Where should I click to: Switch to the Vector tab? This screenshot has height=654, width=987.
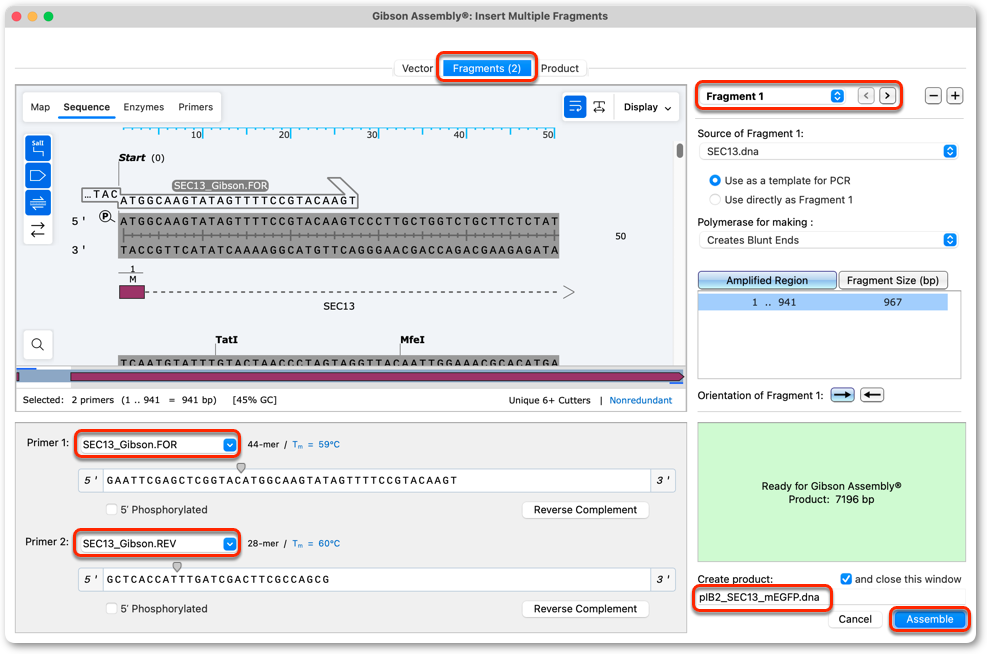[417, 68]
